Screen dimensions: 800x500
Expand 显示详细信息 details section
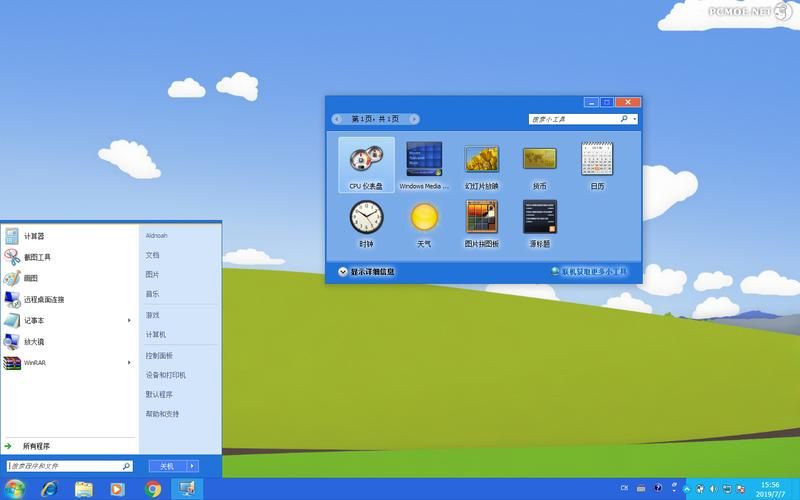tap(366, 272)
